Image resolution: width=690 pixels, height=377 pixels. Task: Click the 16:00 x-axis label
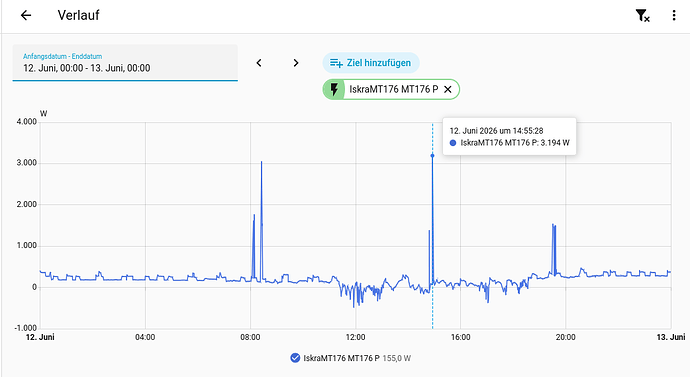coord(460,337)
